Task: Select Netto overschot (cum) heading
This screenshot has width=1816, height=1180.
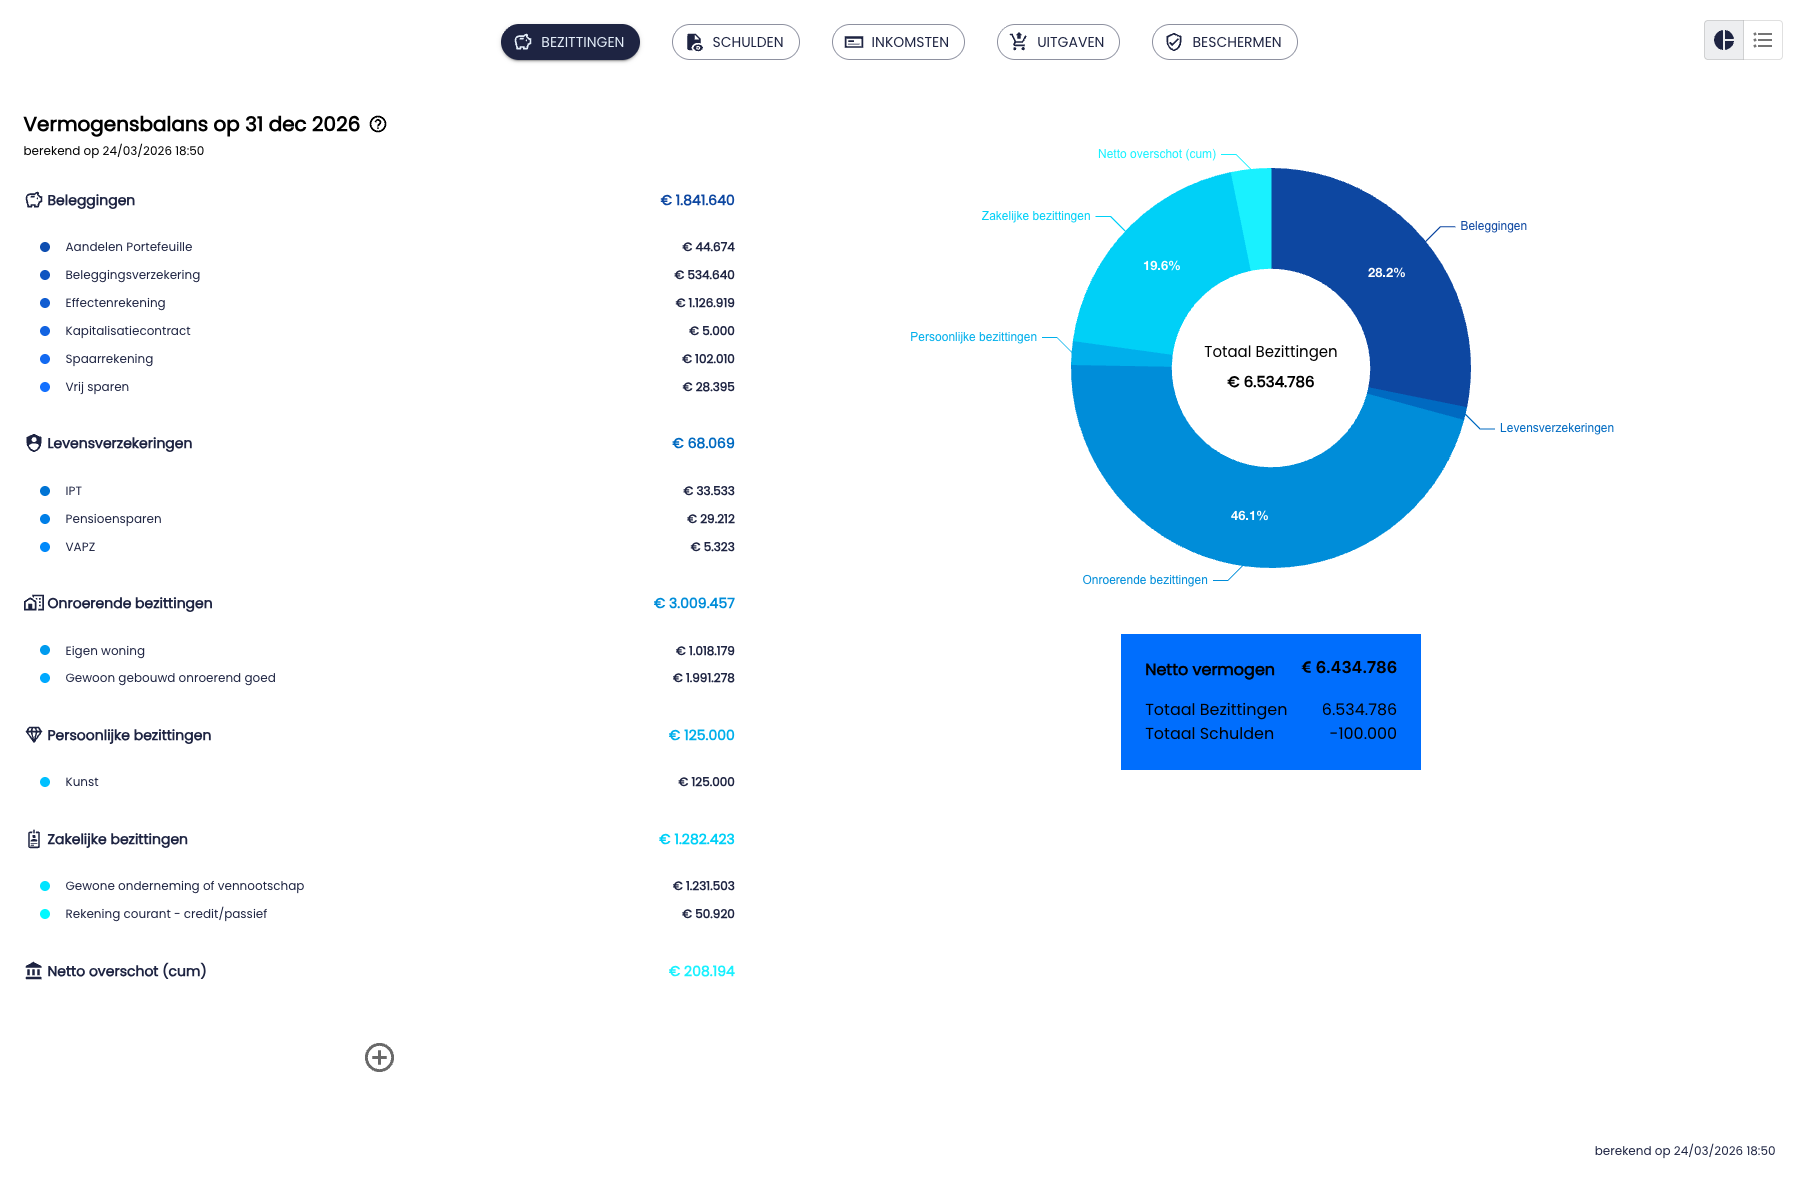Action: (x=127, y=971)
